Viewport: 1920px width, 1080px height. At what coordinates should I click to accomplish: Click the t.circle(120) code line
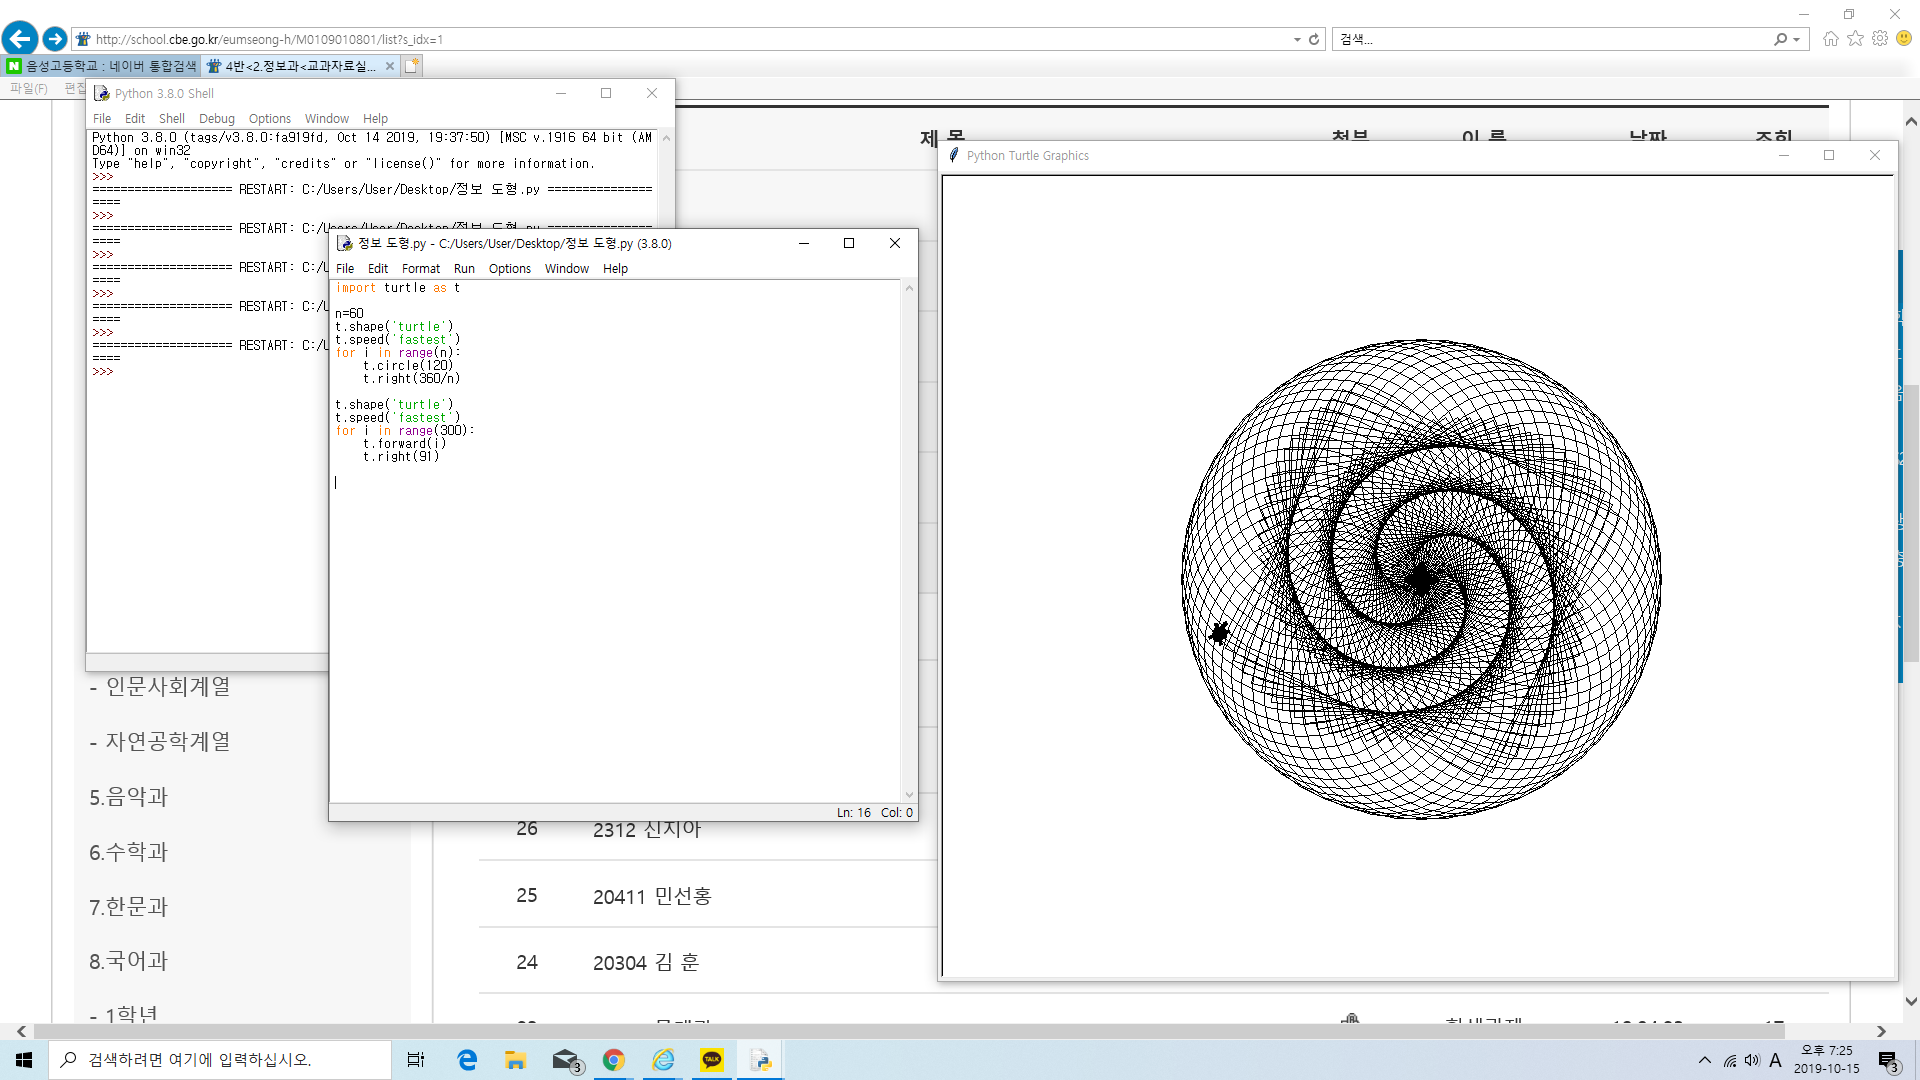(x=408, y=366)
